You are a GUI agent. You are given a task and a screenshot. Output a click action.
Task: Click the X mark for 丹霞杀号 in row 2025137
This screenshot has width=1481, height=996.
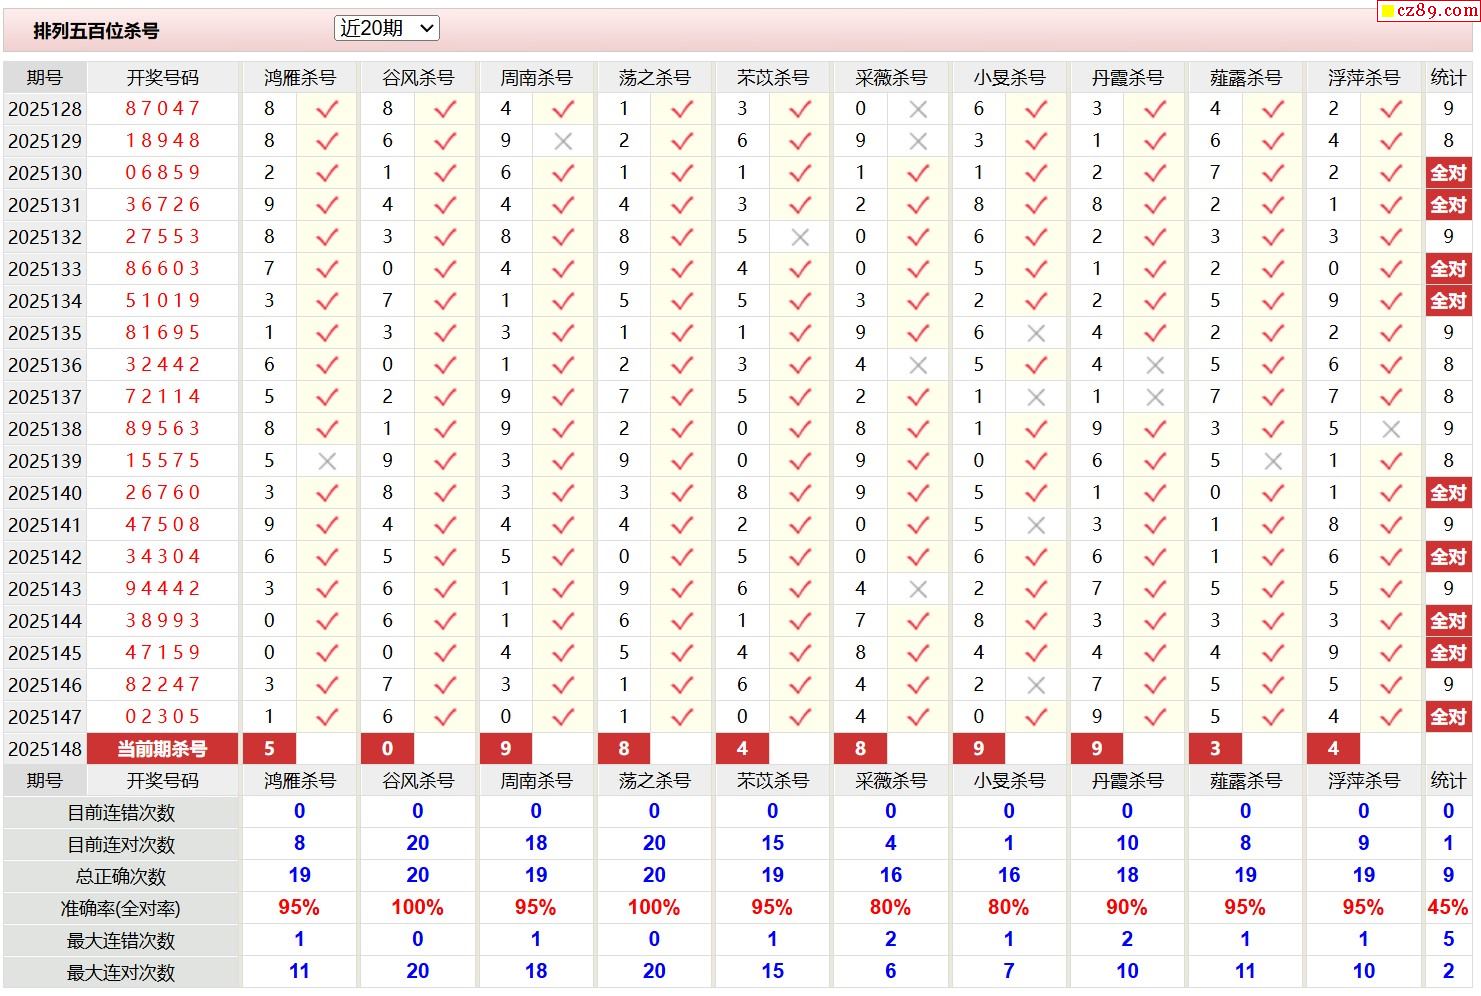click(1155, 397)
